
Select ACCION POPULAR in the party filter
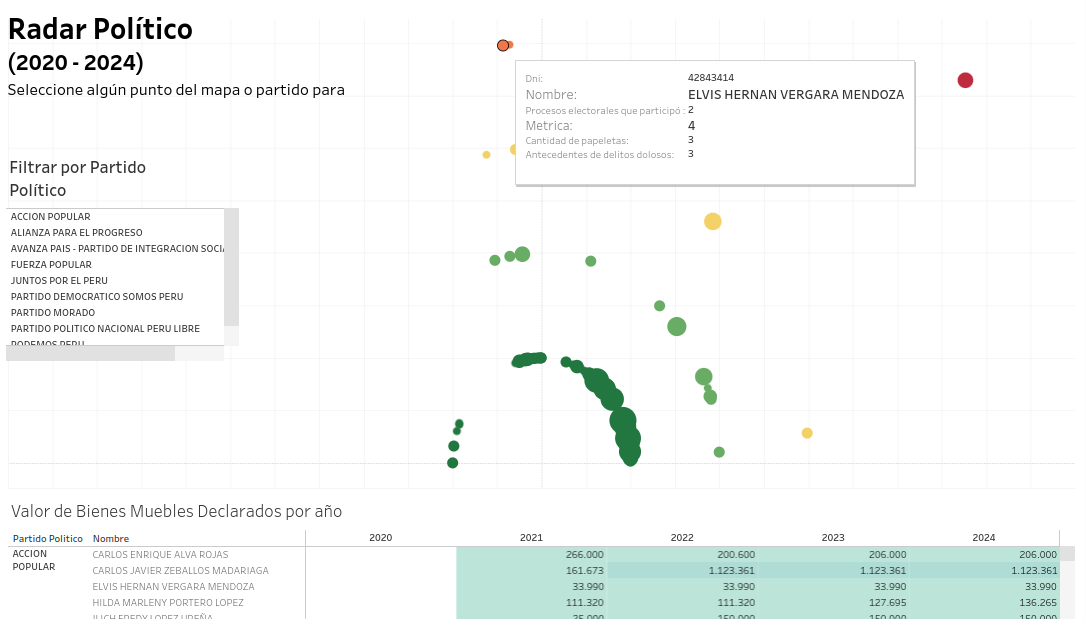[51, 217]
